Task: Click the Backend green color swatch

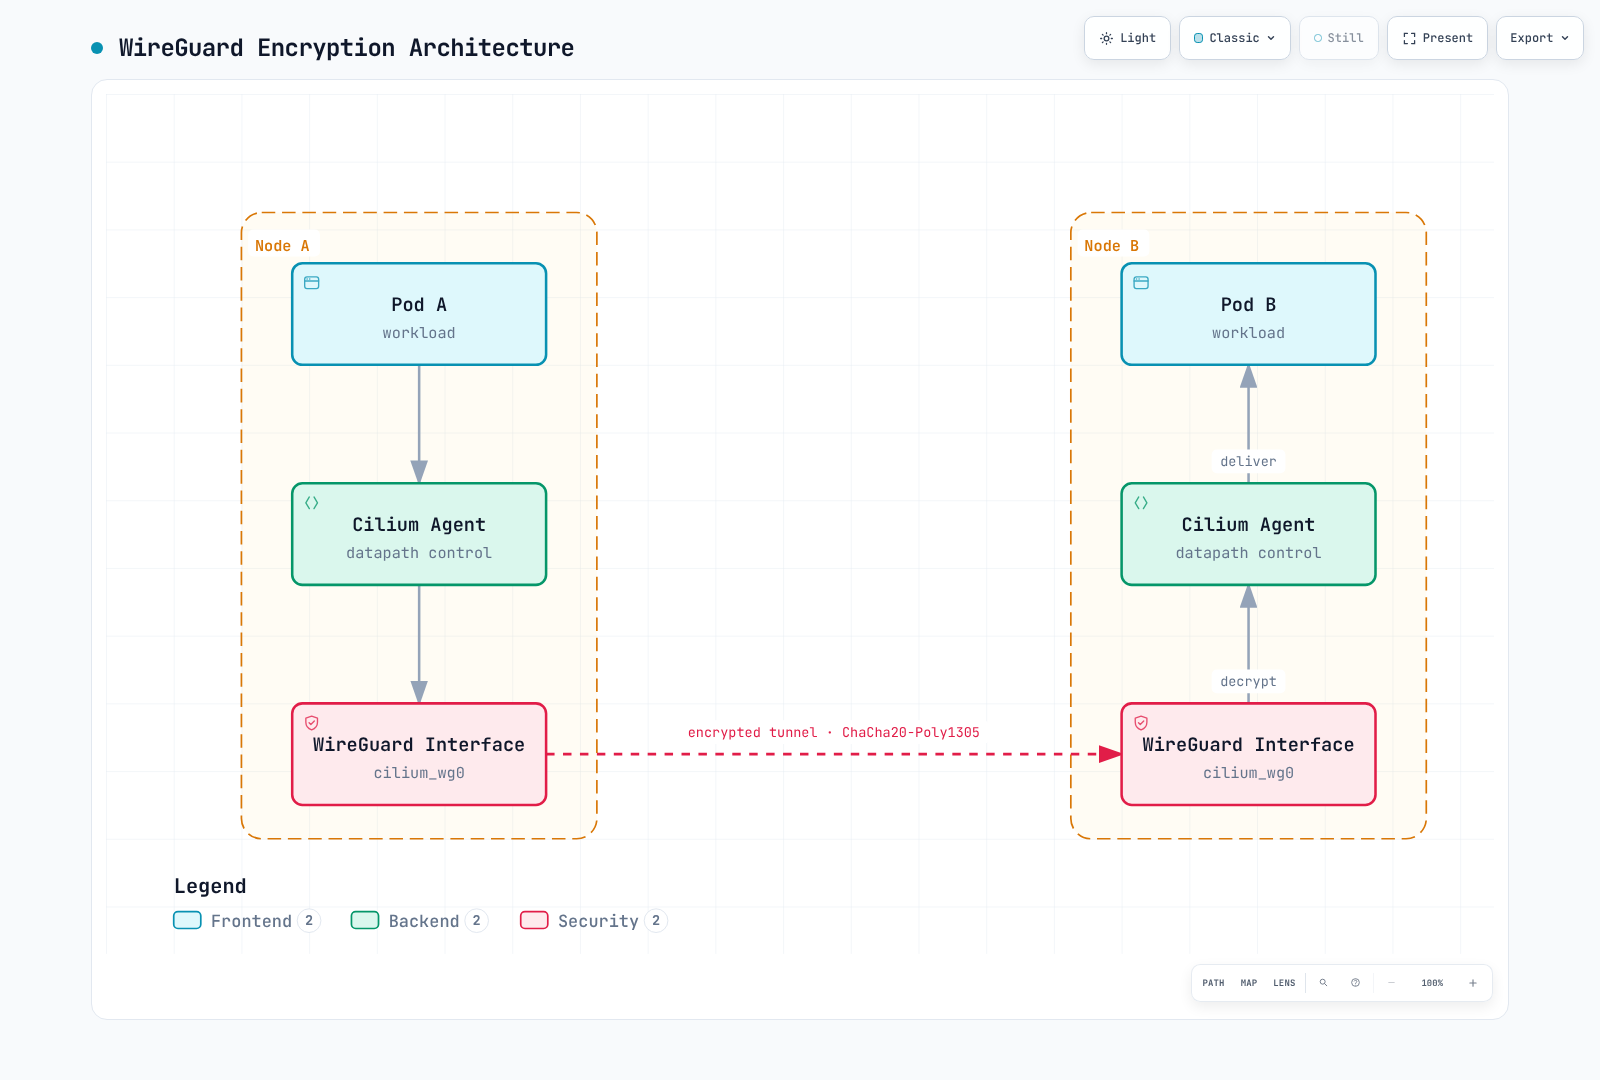Action: coord(365,920)
